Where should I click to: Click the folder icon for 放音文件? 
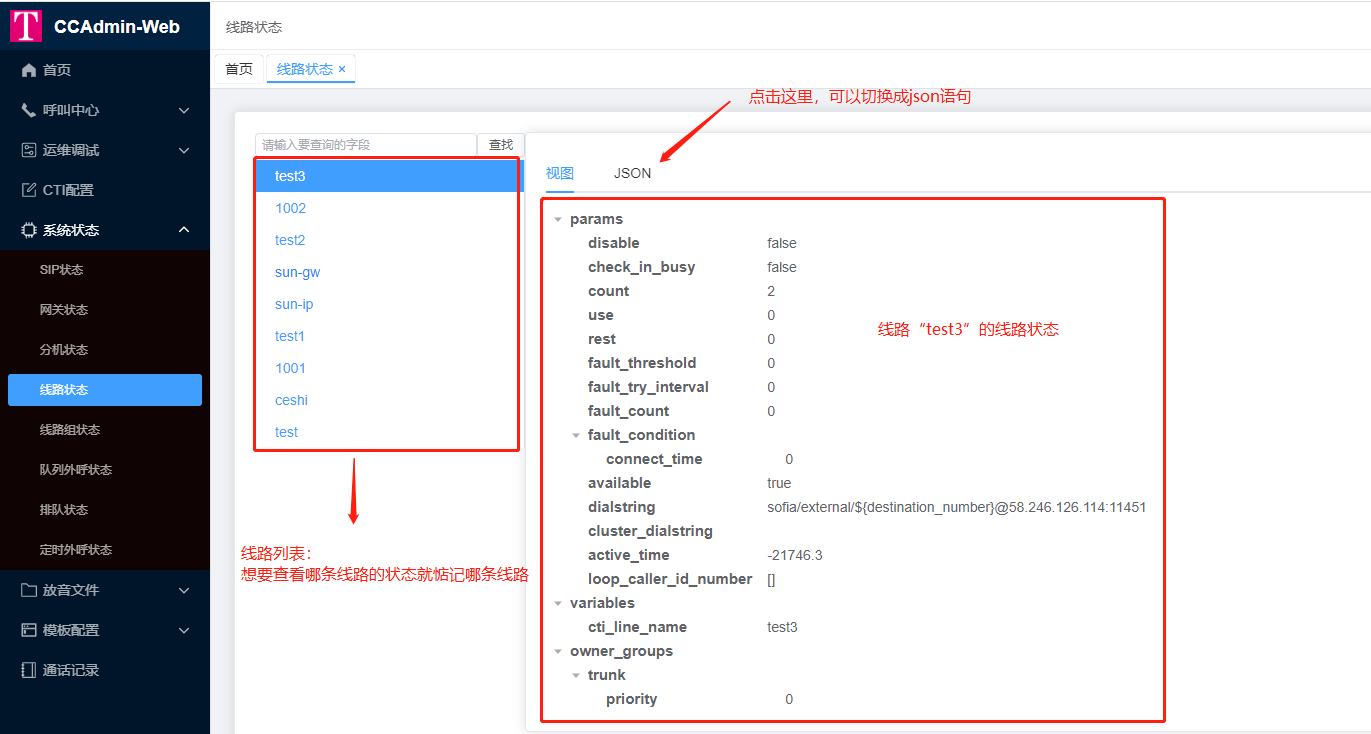pyautogui.click(x=29, y=590)
